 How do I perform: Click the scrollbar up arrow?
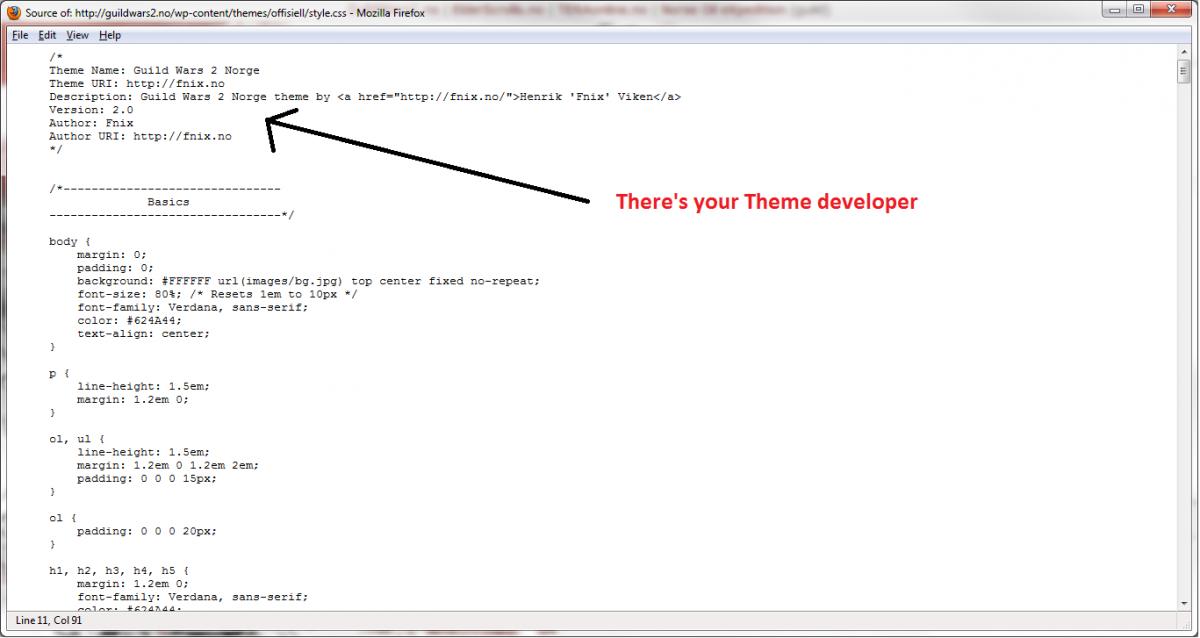[x=1184, y=53]
